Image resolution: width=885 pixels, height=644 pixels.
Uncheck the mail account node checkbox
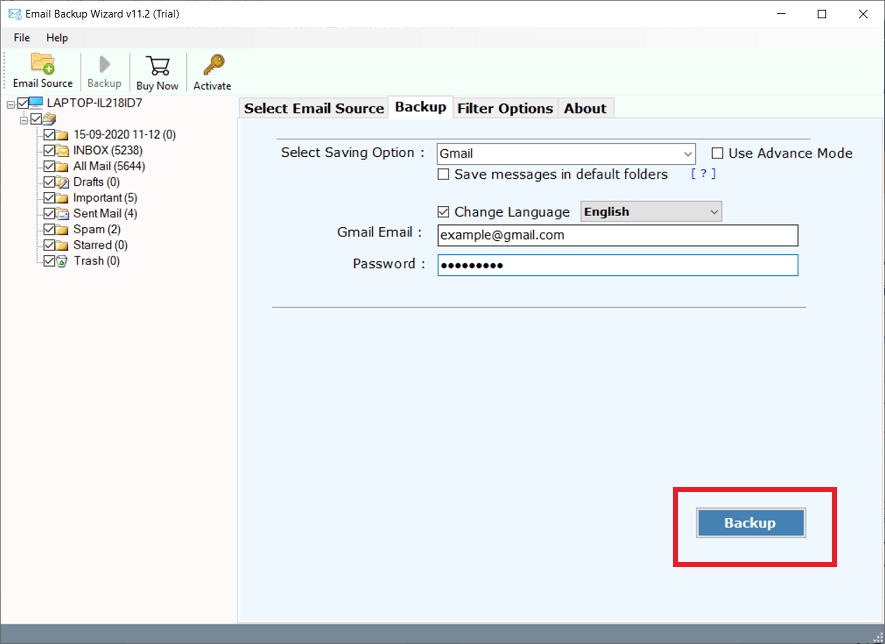coord(36,119)
